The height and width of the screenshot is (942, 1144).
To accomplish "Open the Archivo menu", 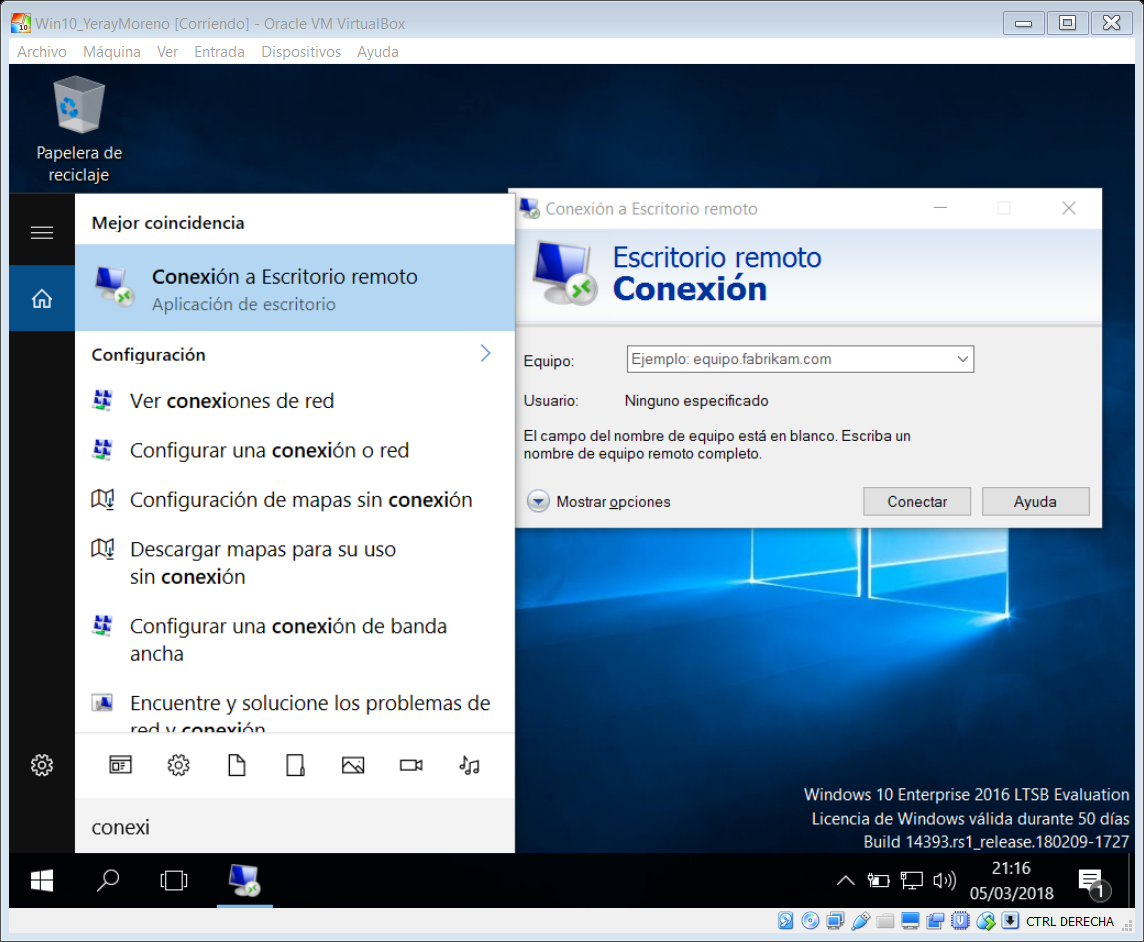I will click(x=42, y=52).
